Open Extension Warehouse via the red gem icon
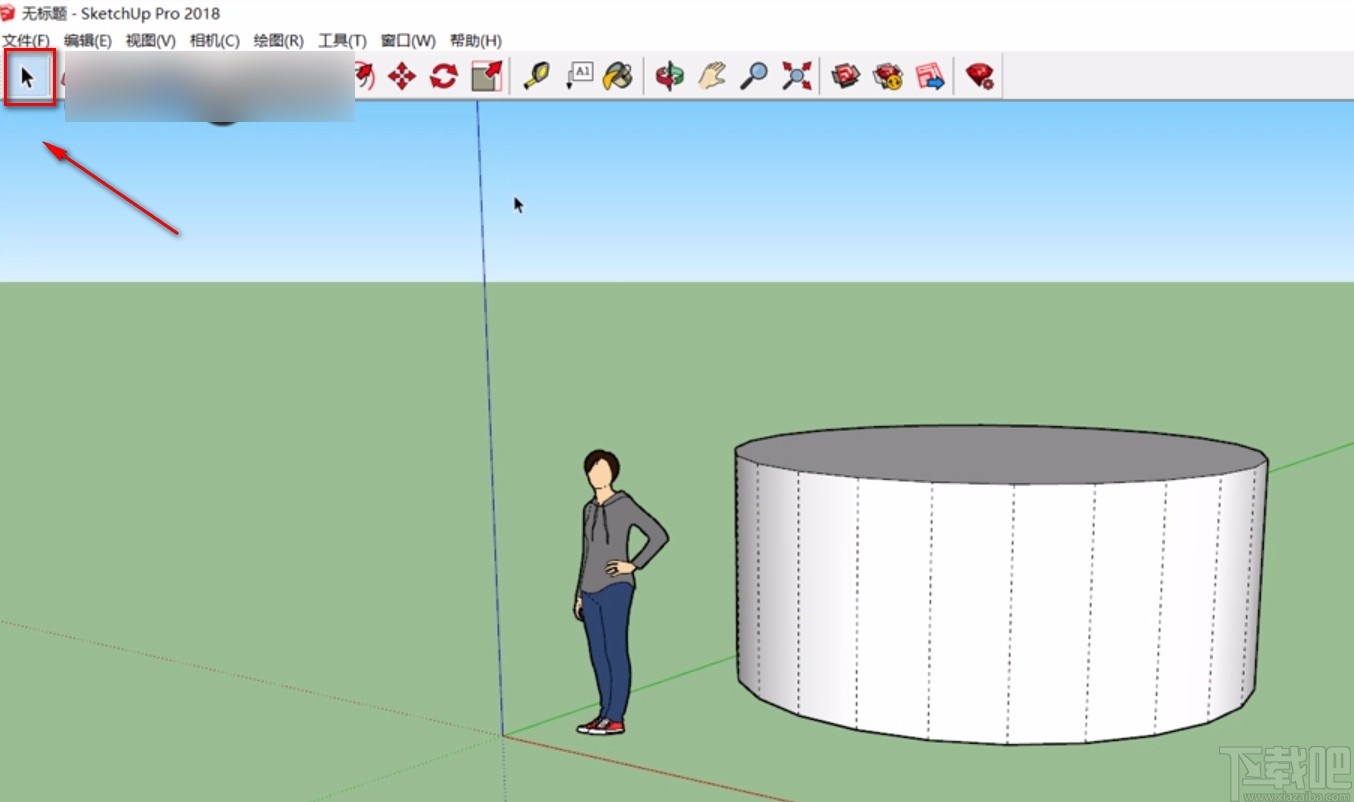Viewport: 1354px width, 802px height. (x=979, y=75)
